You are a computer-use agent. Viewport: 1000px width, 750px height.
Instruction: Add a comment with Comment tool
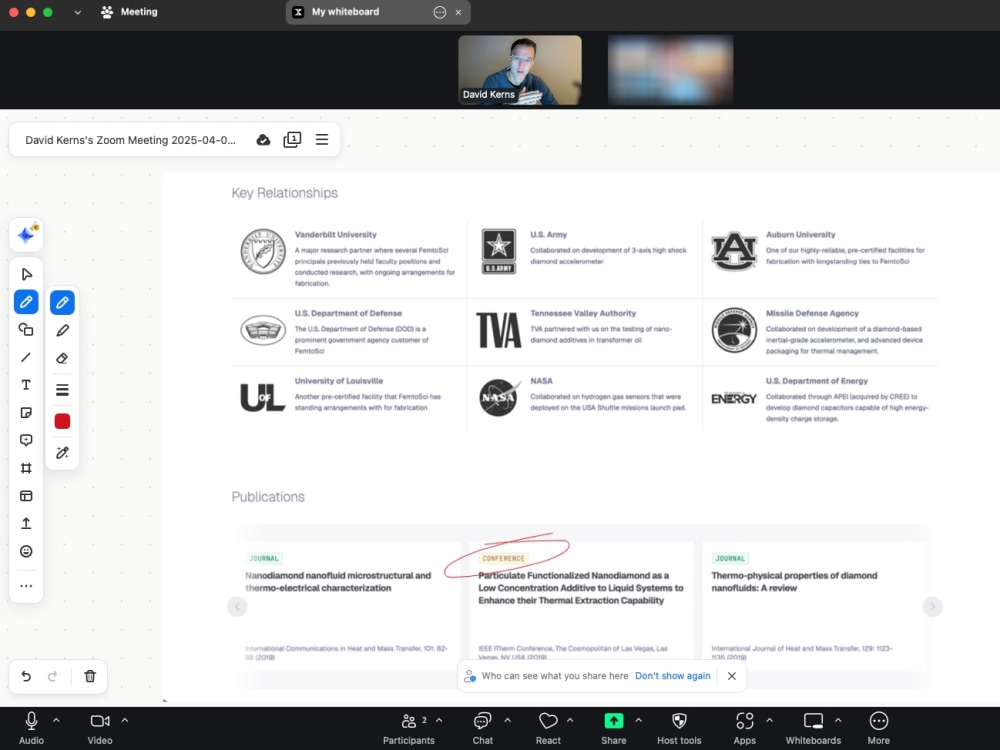(26, 441)
